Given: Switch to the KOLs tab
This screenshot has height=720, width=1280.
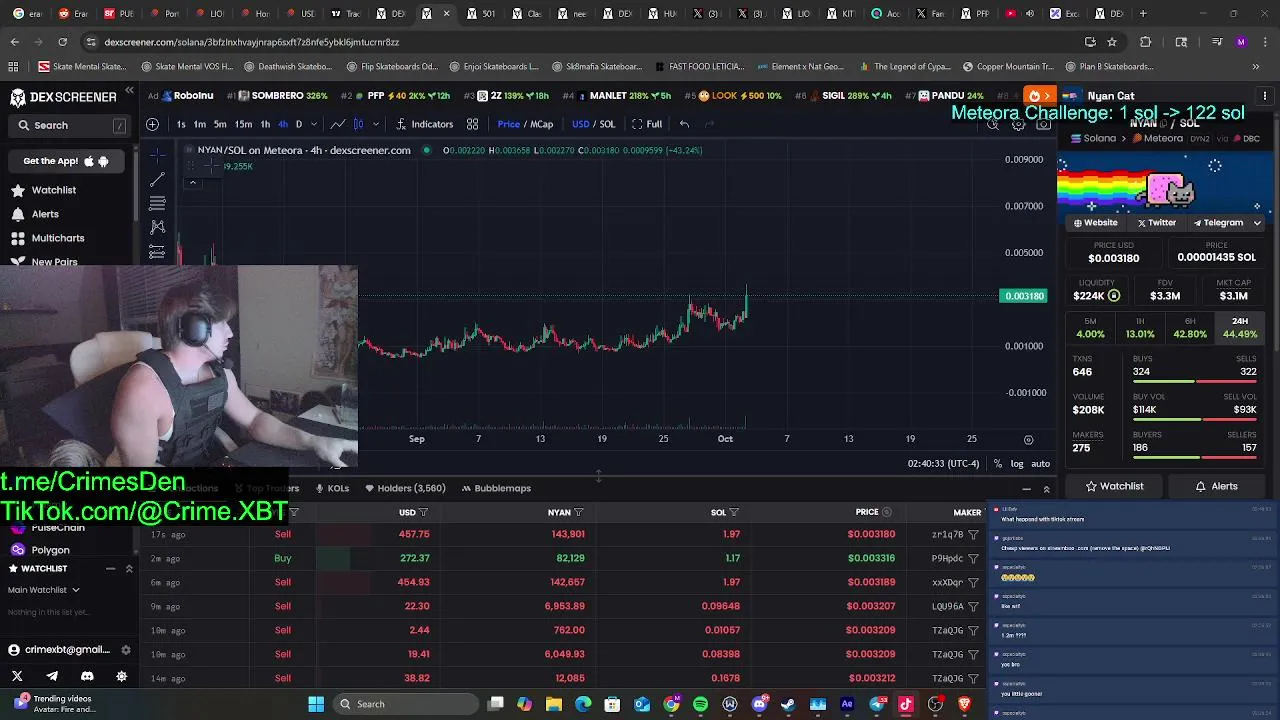Looking at the screenshot, I should [x=332, y=488].
